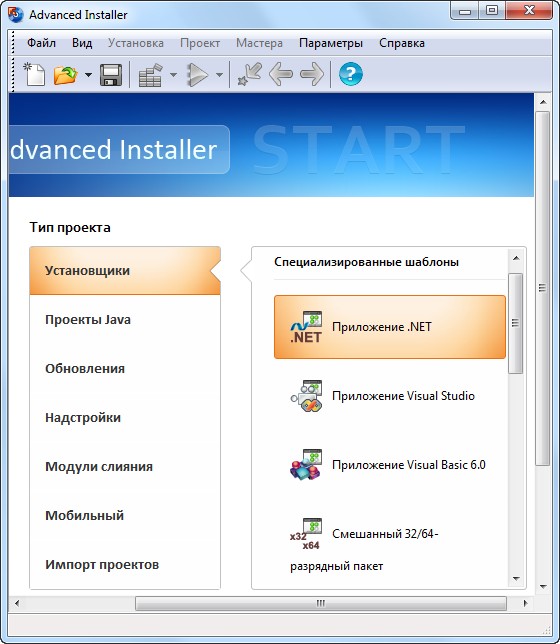Open the Вид menu

pyautogui.click(x=82, y=43)
